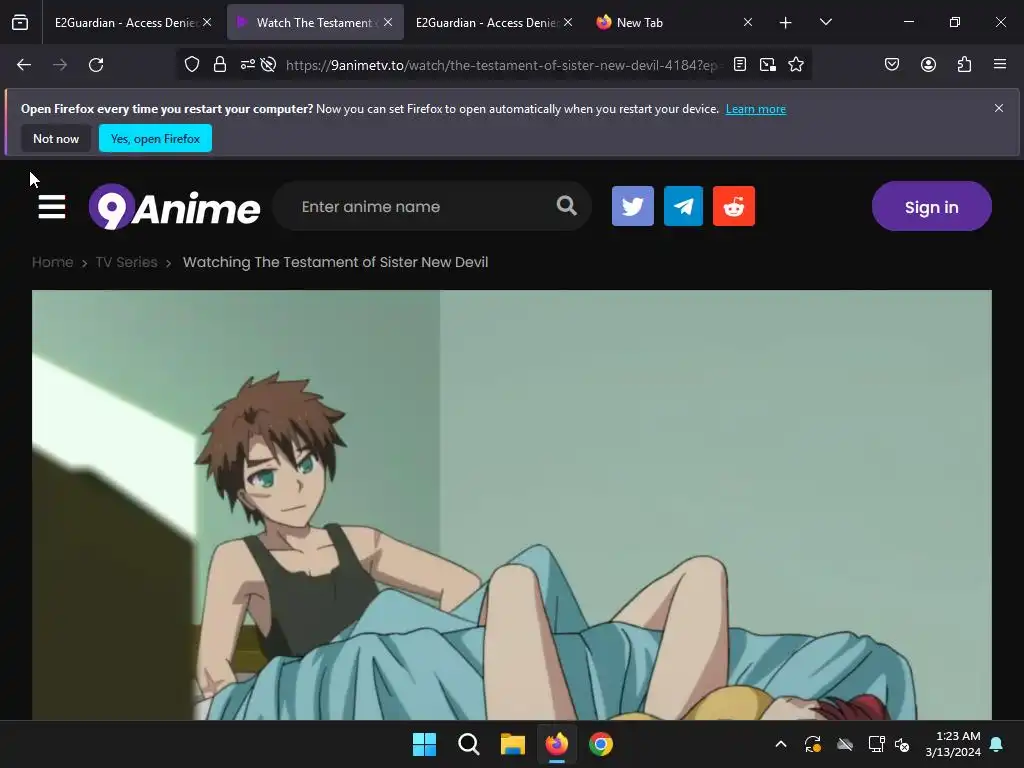Click Not now button
This screenshot has height=768, width=1024.
[x=56, y=138]
